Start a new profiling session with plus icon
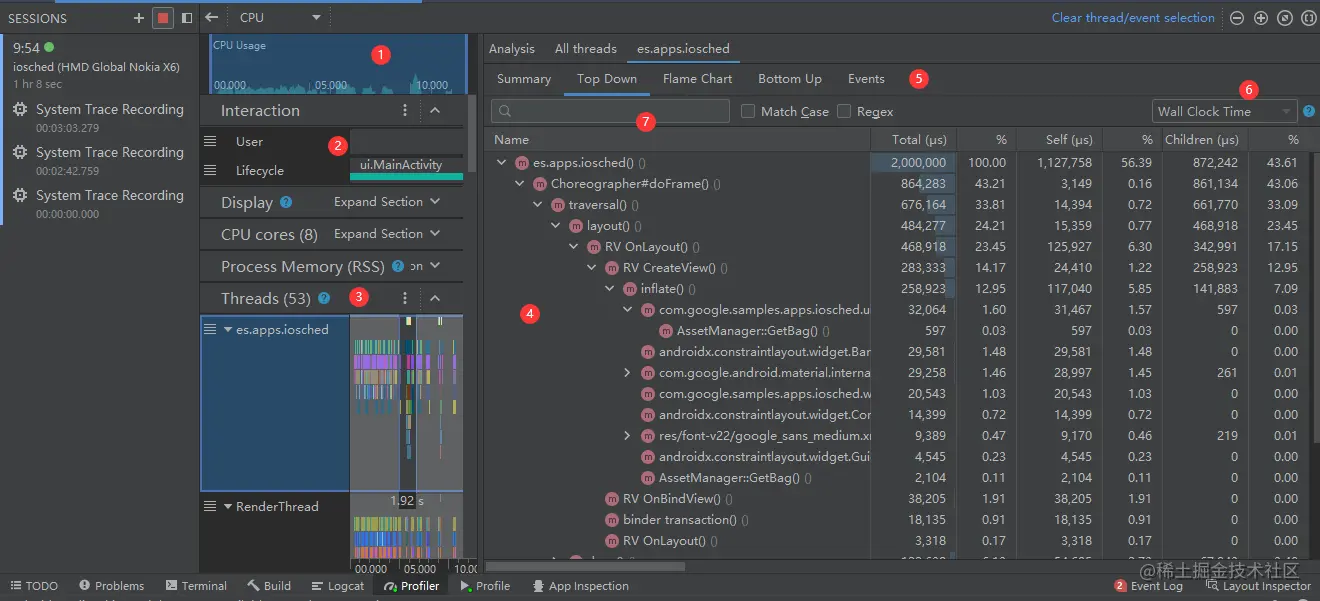Viewport: 1320px width, 601px height. coord(139,18)
